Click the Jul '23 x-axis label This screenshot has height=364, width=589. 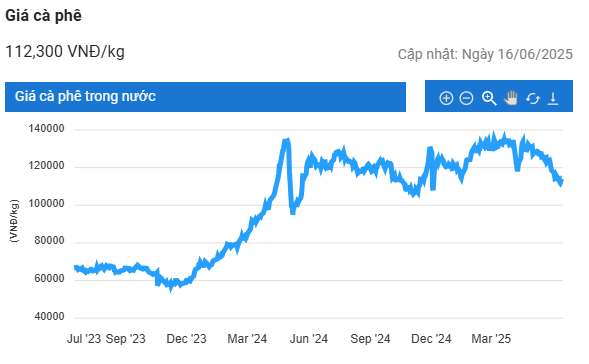point(84,339)
